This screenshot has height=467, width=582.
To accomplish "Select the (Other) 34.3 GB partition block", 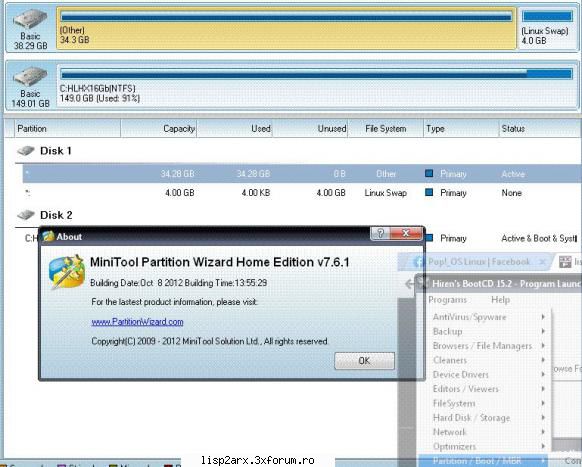I will click(286, 28).
